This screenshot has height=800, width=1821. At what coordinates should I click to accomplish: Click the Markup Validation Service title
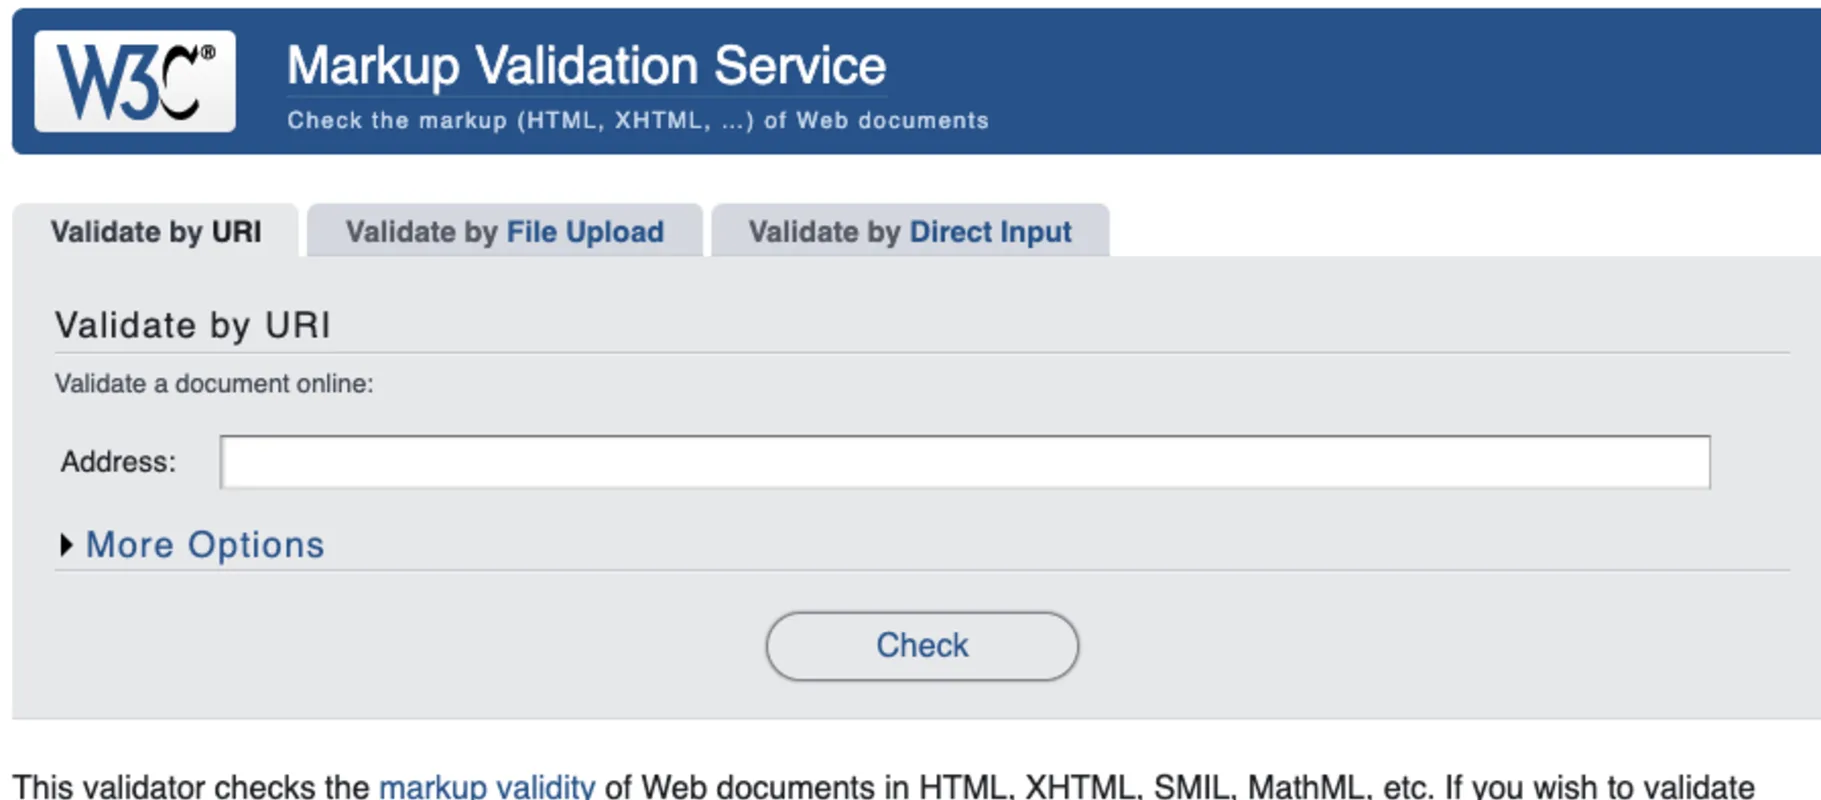pos(586,66)
